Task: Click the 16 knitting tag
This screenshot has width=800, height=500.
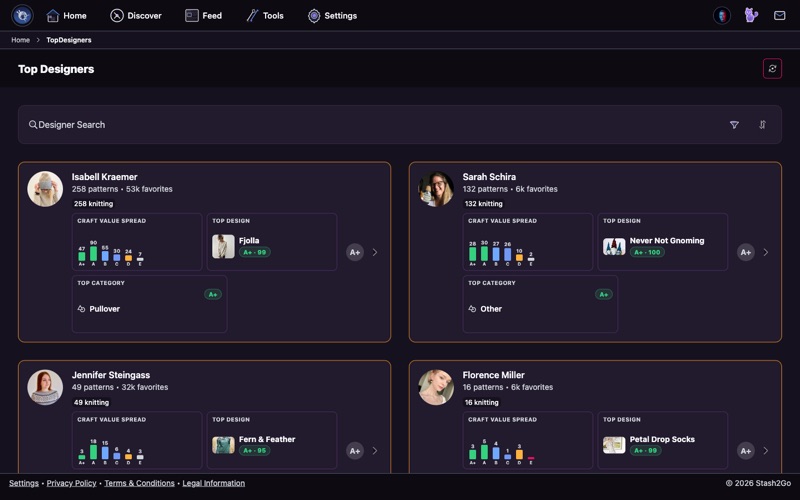Action: pyautogui.click(x=482, y=402)
